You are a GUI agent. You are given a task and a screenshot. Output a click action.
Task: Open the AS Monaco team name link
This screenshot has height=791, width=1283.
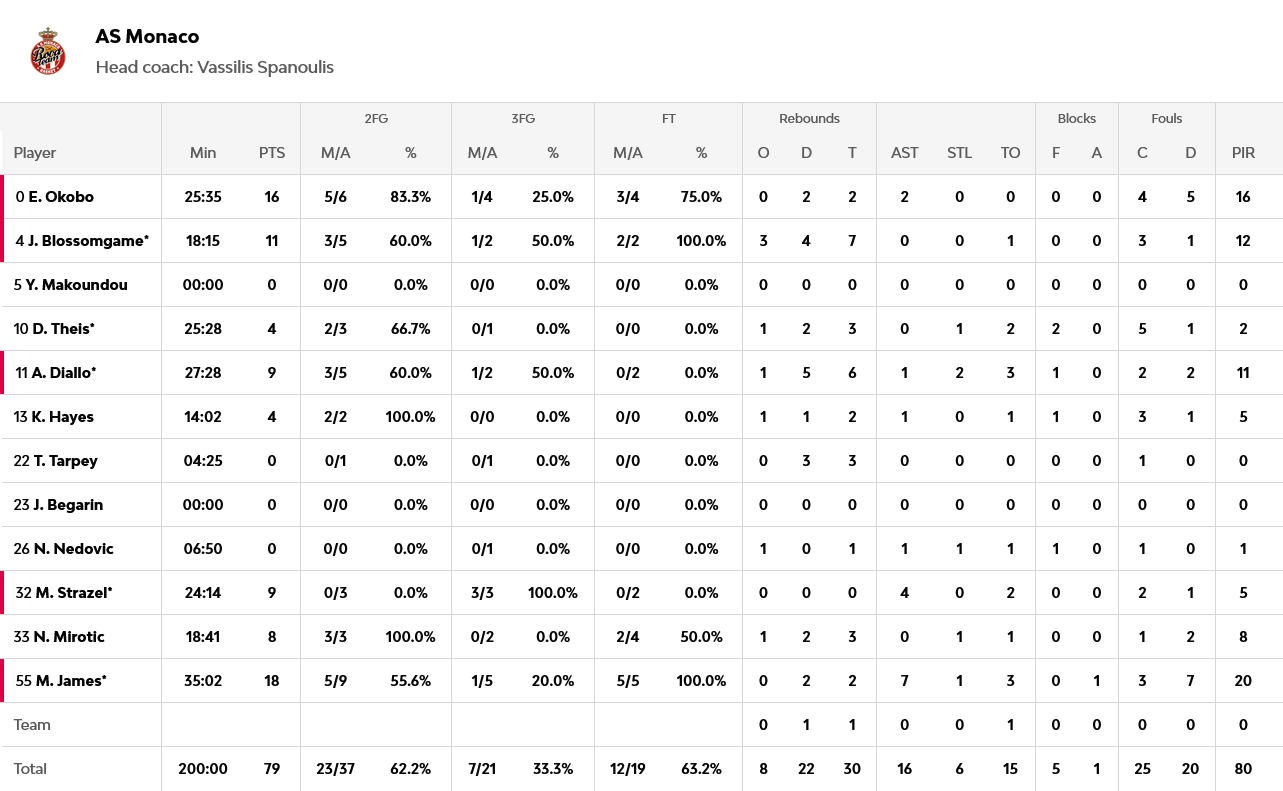147,37
